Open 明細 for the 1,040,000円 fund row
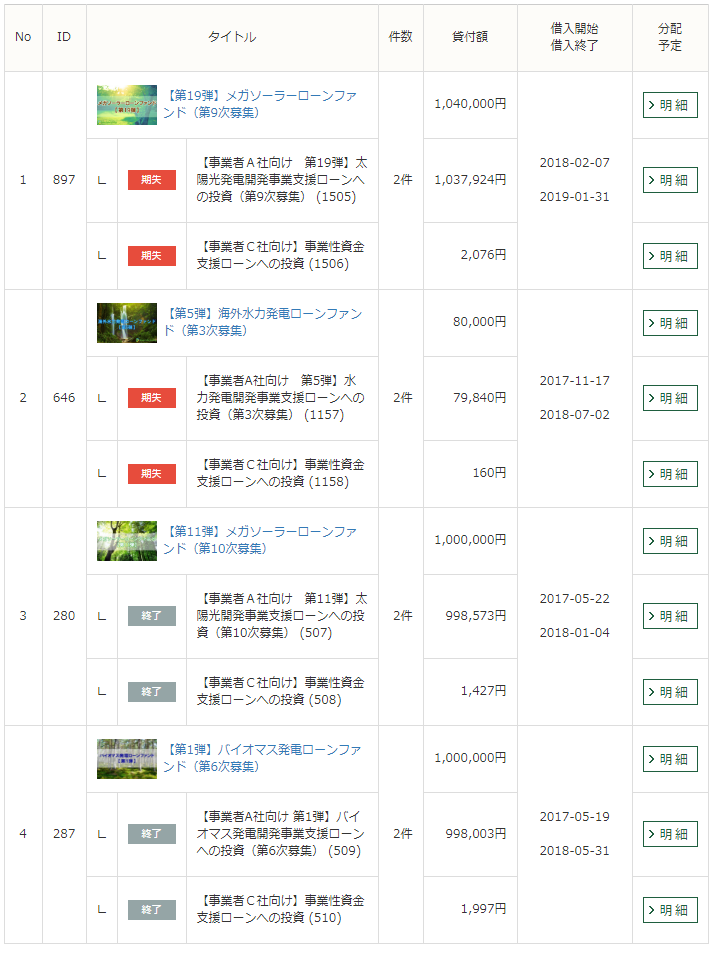Image resolution: width=719 pixels, height=955 pixels. click(x=670, y=105)
